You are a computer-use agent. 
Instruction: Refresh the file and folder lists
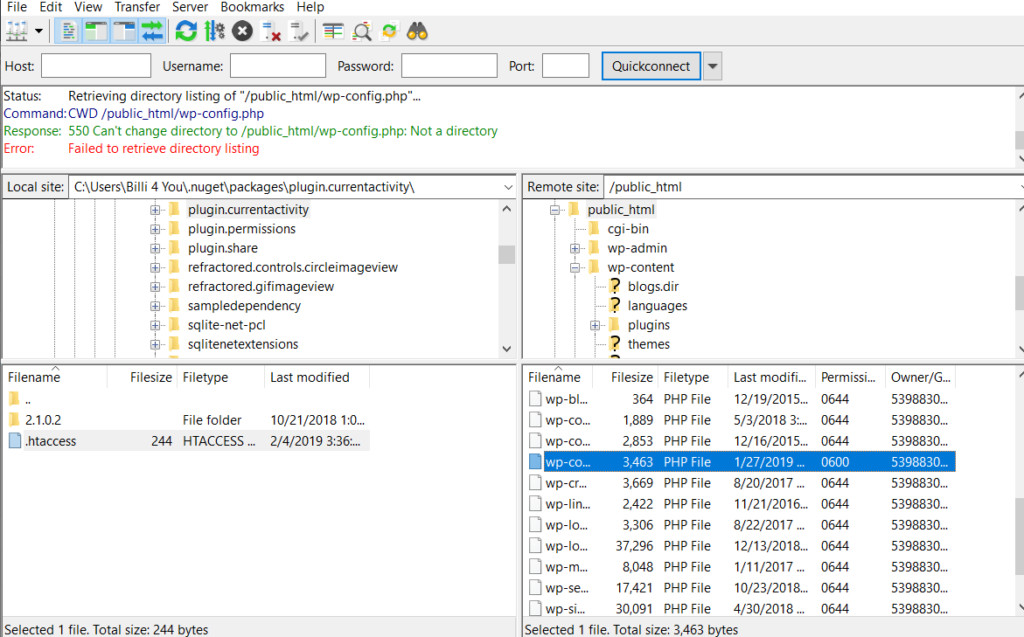(x=186, y=31)
